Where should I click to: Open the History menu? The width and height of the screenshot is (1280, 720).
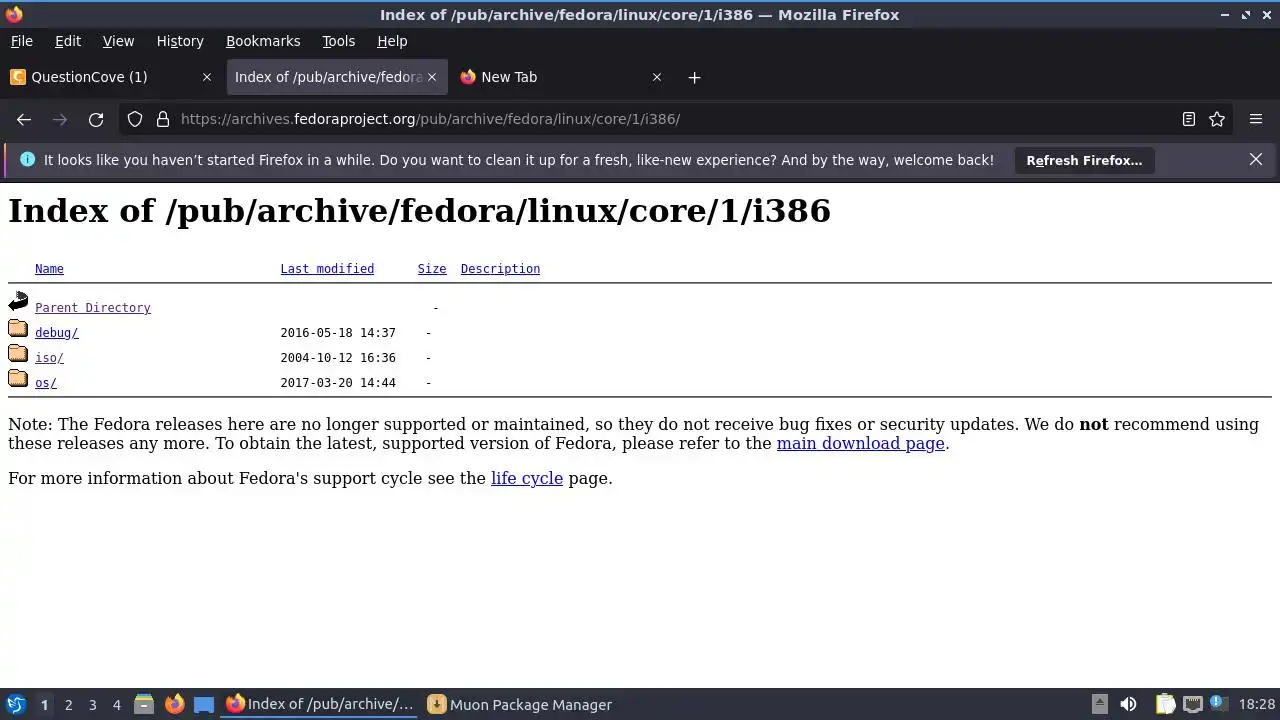point(180,41)
